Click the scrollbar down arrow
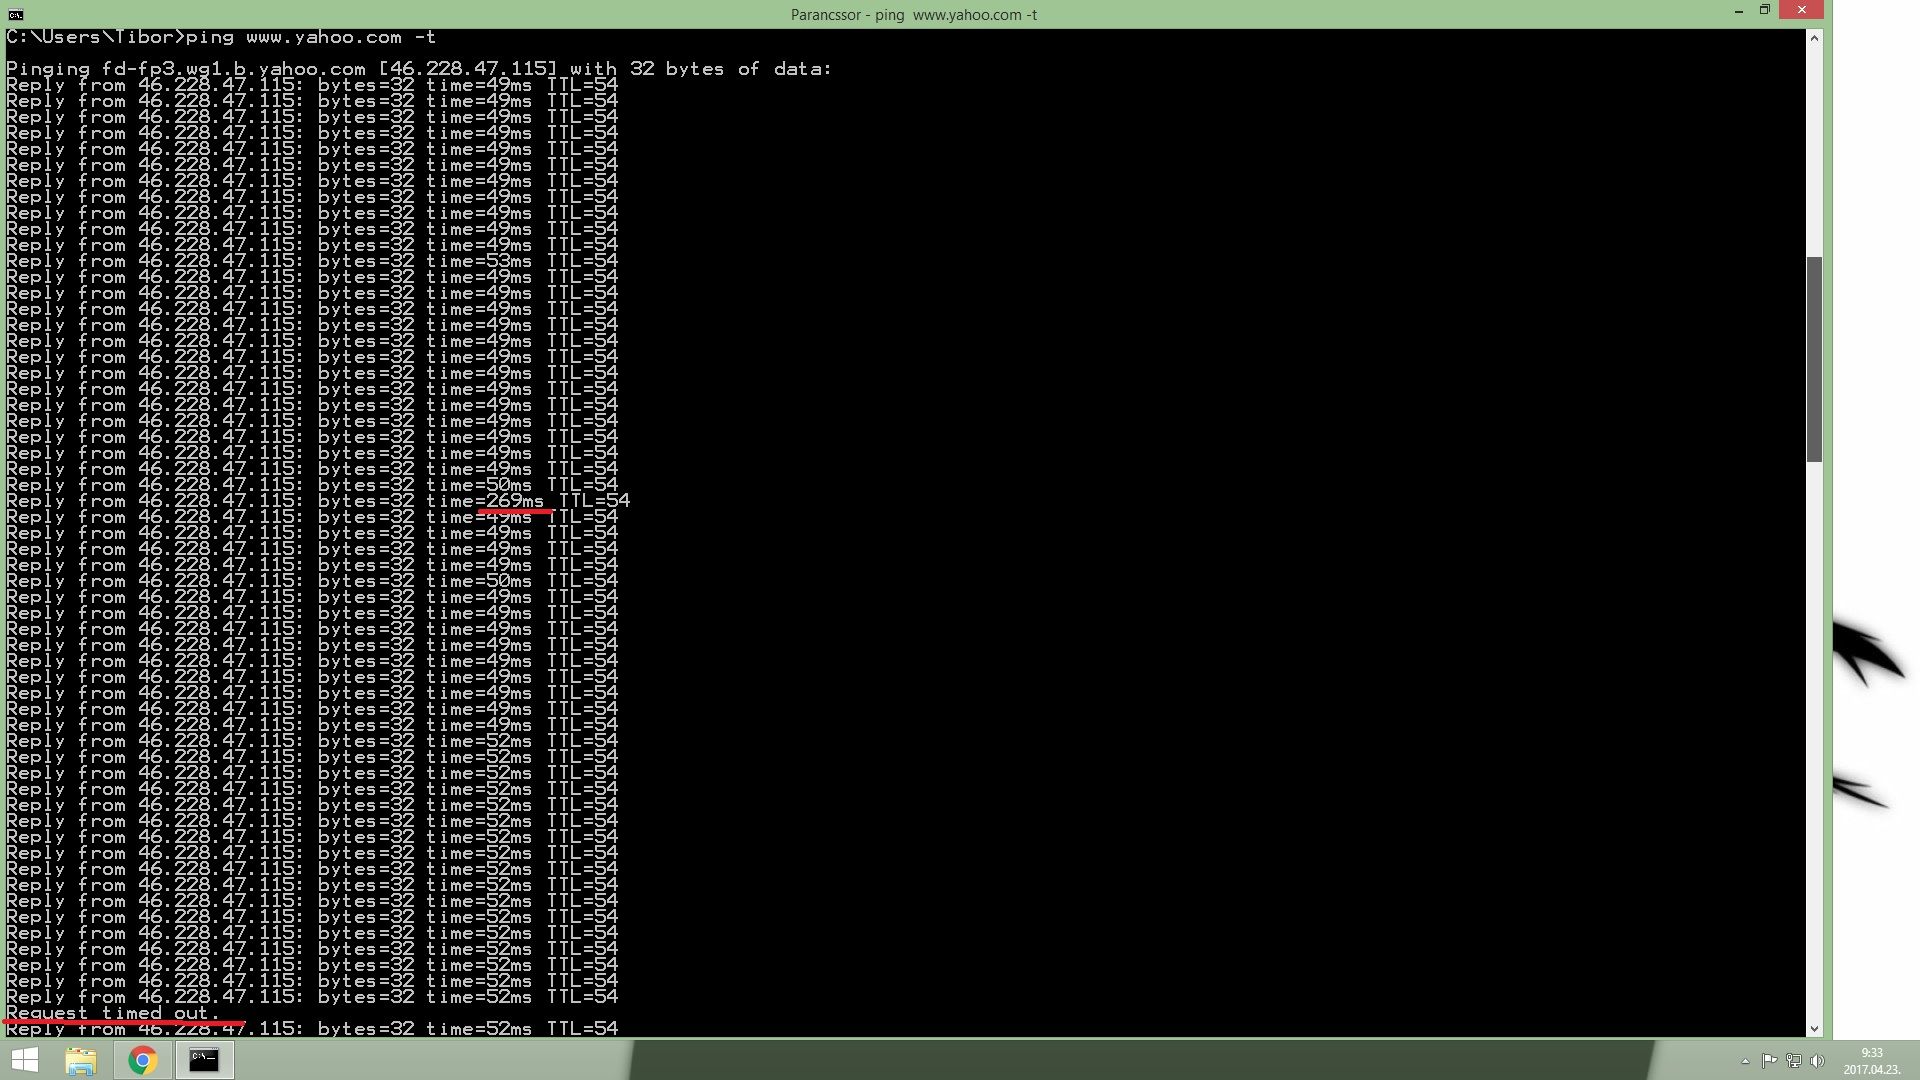The width and height of the screenshot is (1920, 1080). pos(1814,1028)
